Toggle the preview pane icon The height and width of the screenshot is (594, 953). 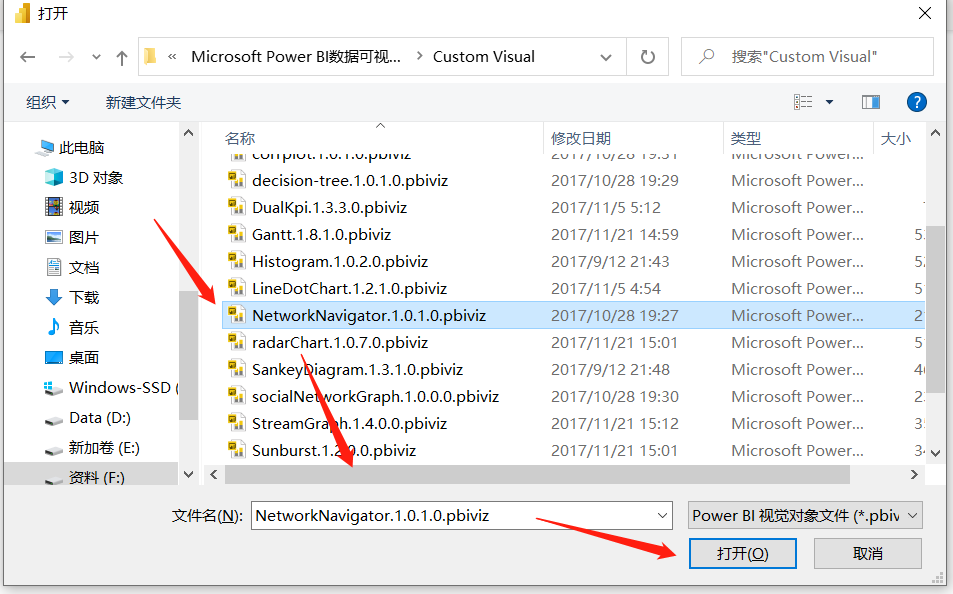871,102
